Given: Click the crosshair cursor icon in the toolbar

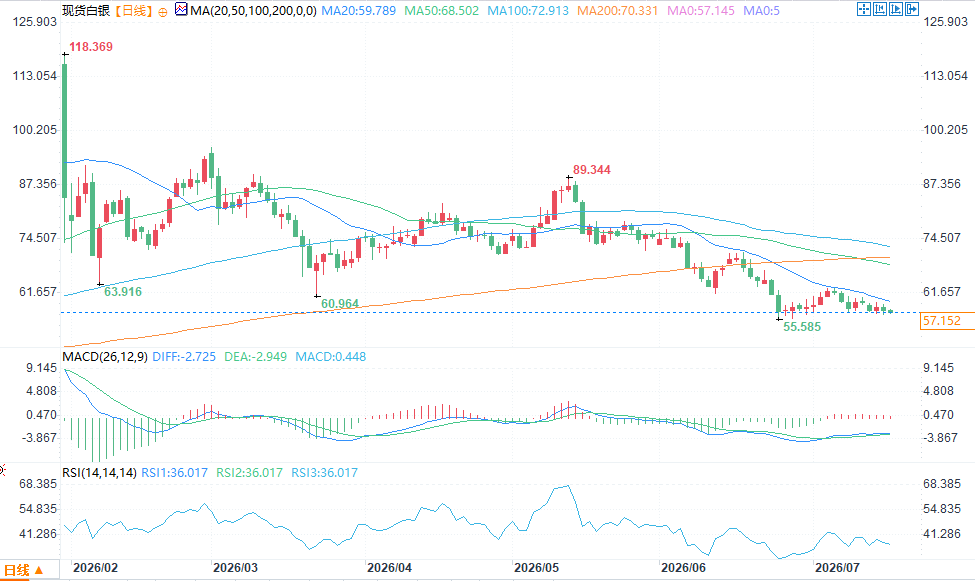Looking at the screenshot, I should point(864,9).
